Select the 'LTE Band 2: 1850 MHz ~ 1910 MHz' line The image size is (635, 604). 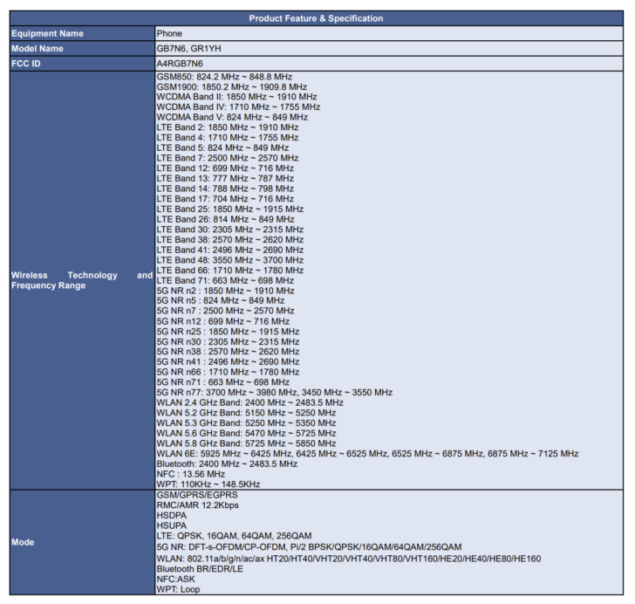pos(228,127)
